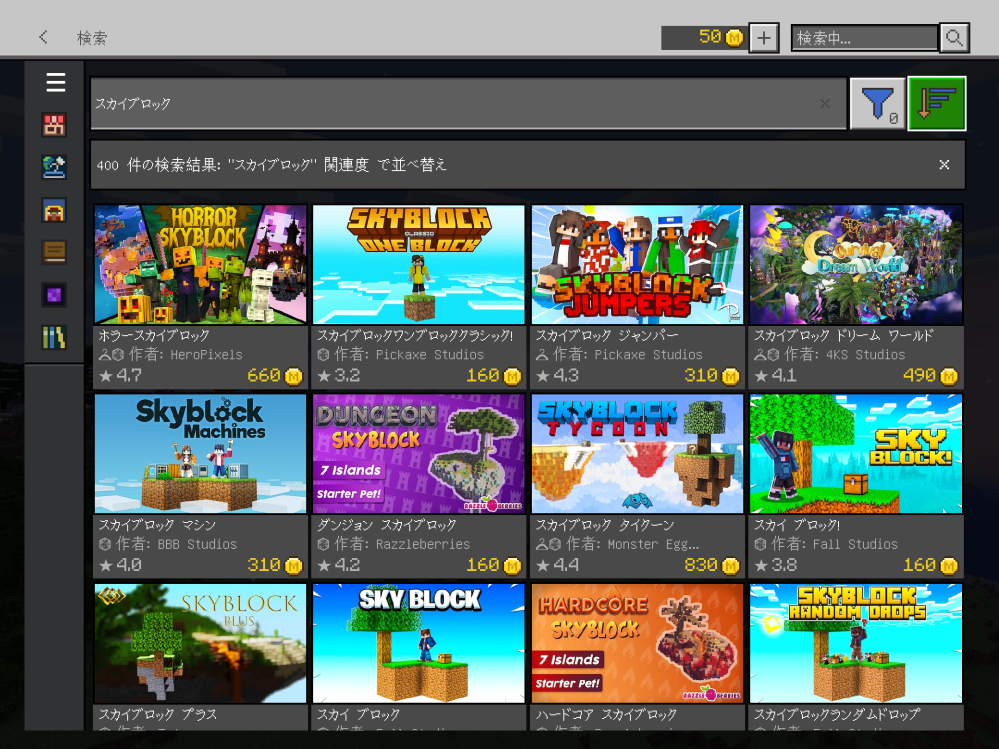Open the Skyblock Classic One Block thumbnail
This screenshot has height=749, width=999.
click(x=419, y=264)
